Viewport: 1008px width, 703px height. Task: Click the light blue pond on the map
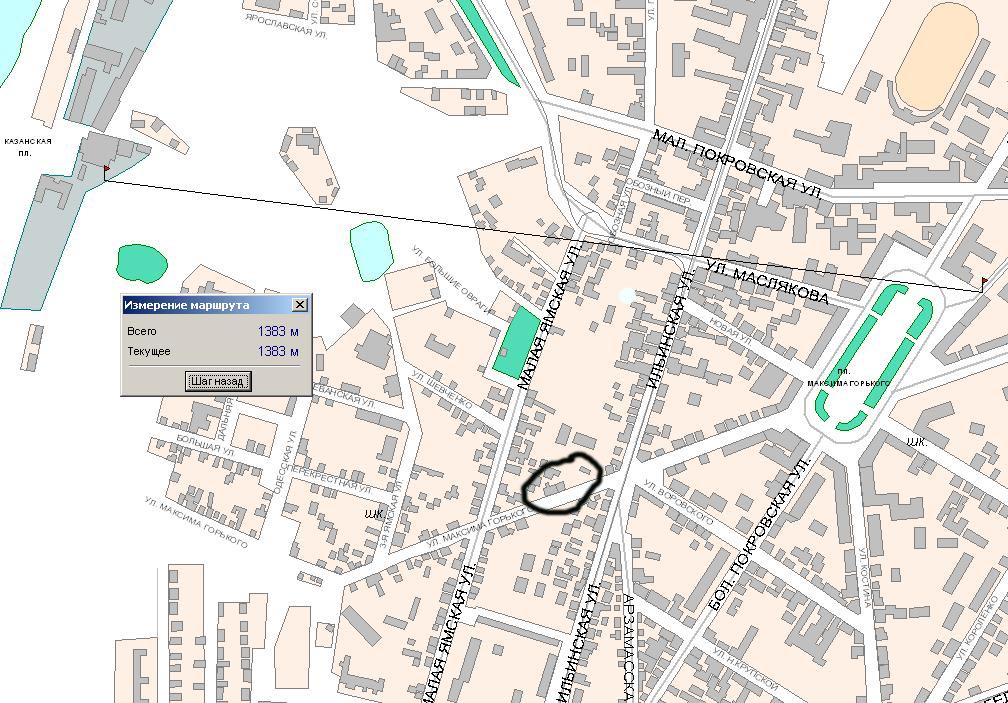(x=369, y=249)
